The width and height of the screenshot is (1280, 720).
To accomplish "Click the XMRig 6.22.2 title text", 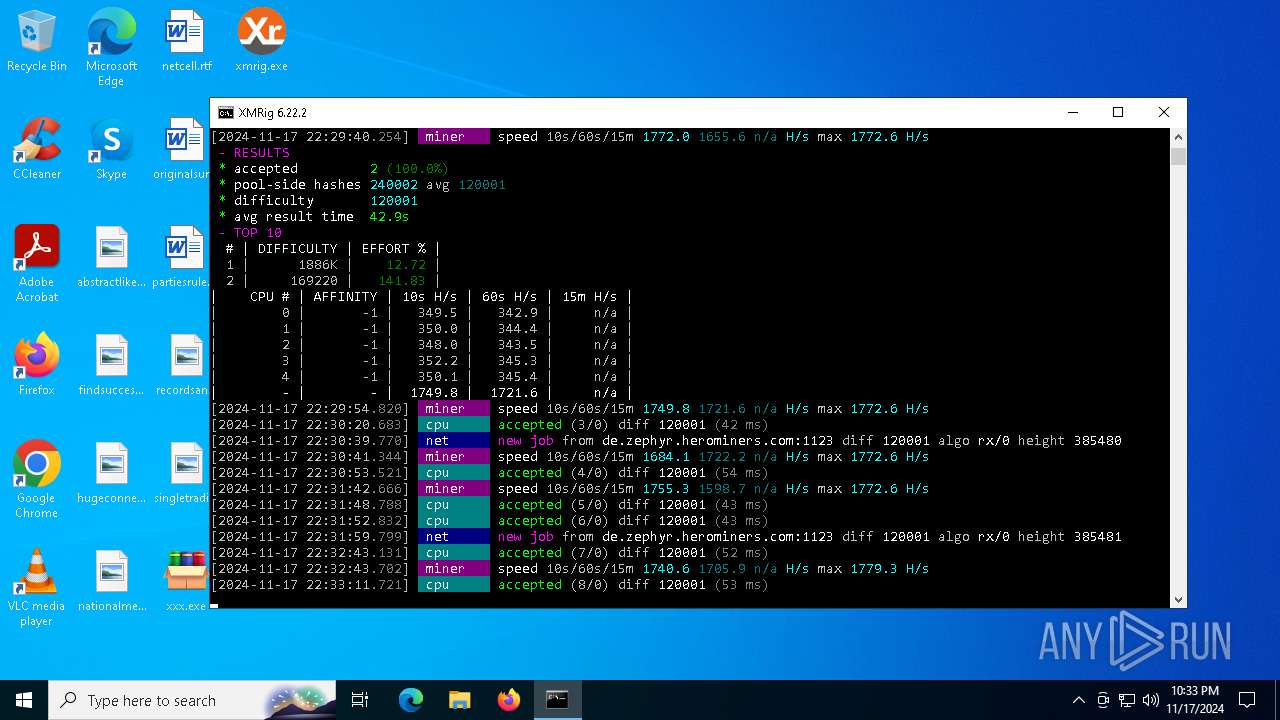I will (273, 113).
